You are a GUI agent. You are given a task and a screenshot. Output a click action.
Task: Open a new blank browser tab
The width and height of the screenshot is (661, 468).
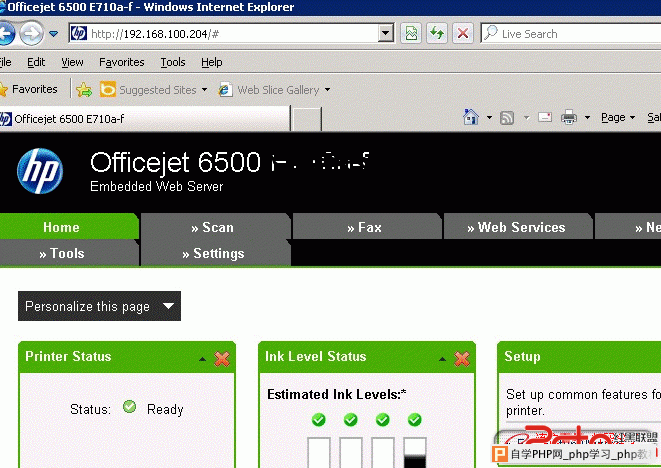point(306,119)
